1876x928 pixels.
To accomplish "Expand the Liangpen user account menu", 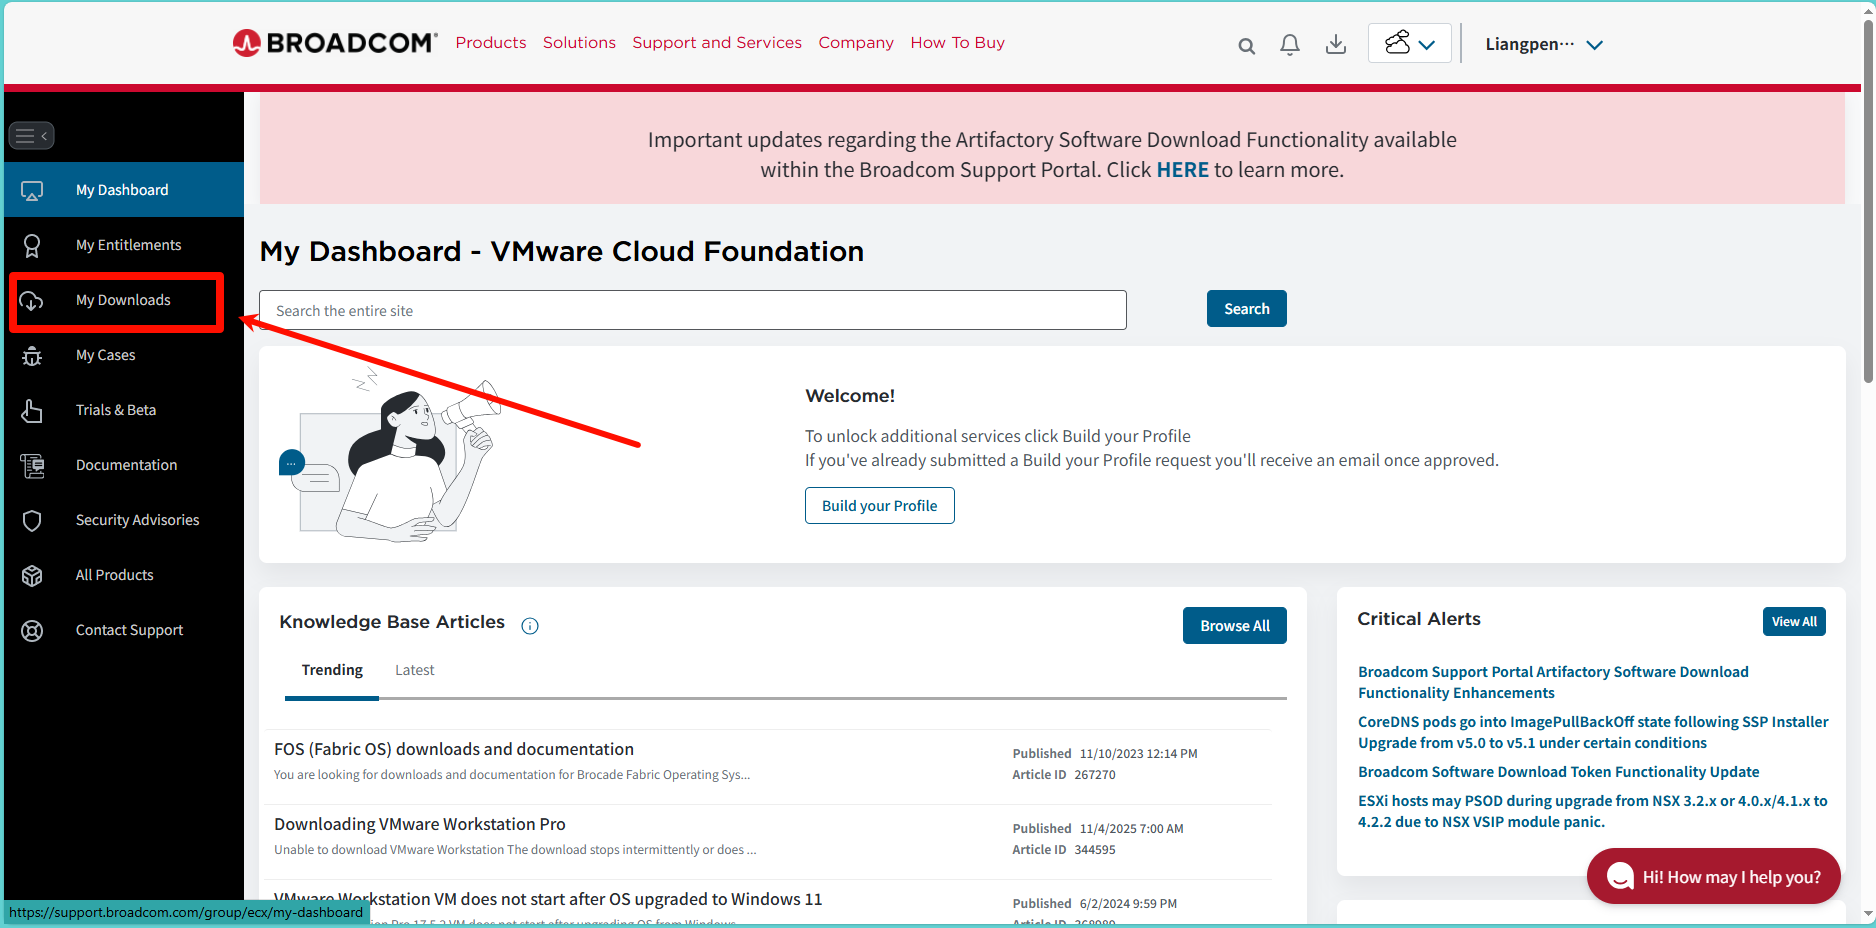I will tap(1544, 44).
